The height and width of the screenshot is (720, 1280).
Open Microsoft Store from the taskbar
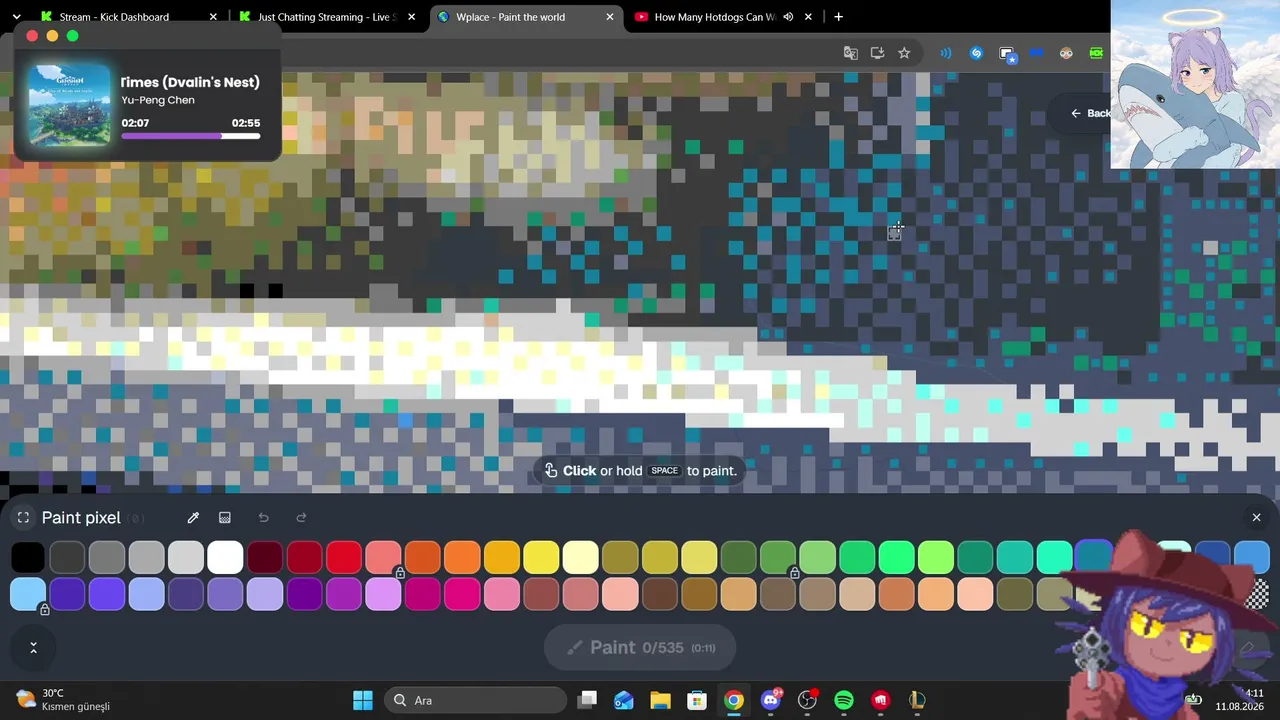[x=697, y=700]
